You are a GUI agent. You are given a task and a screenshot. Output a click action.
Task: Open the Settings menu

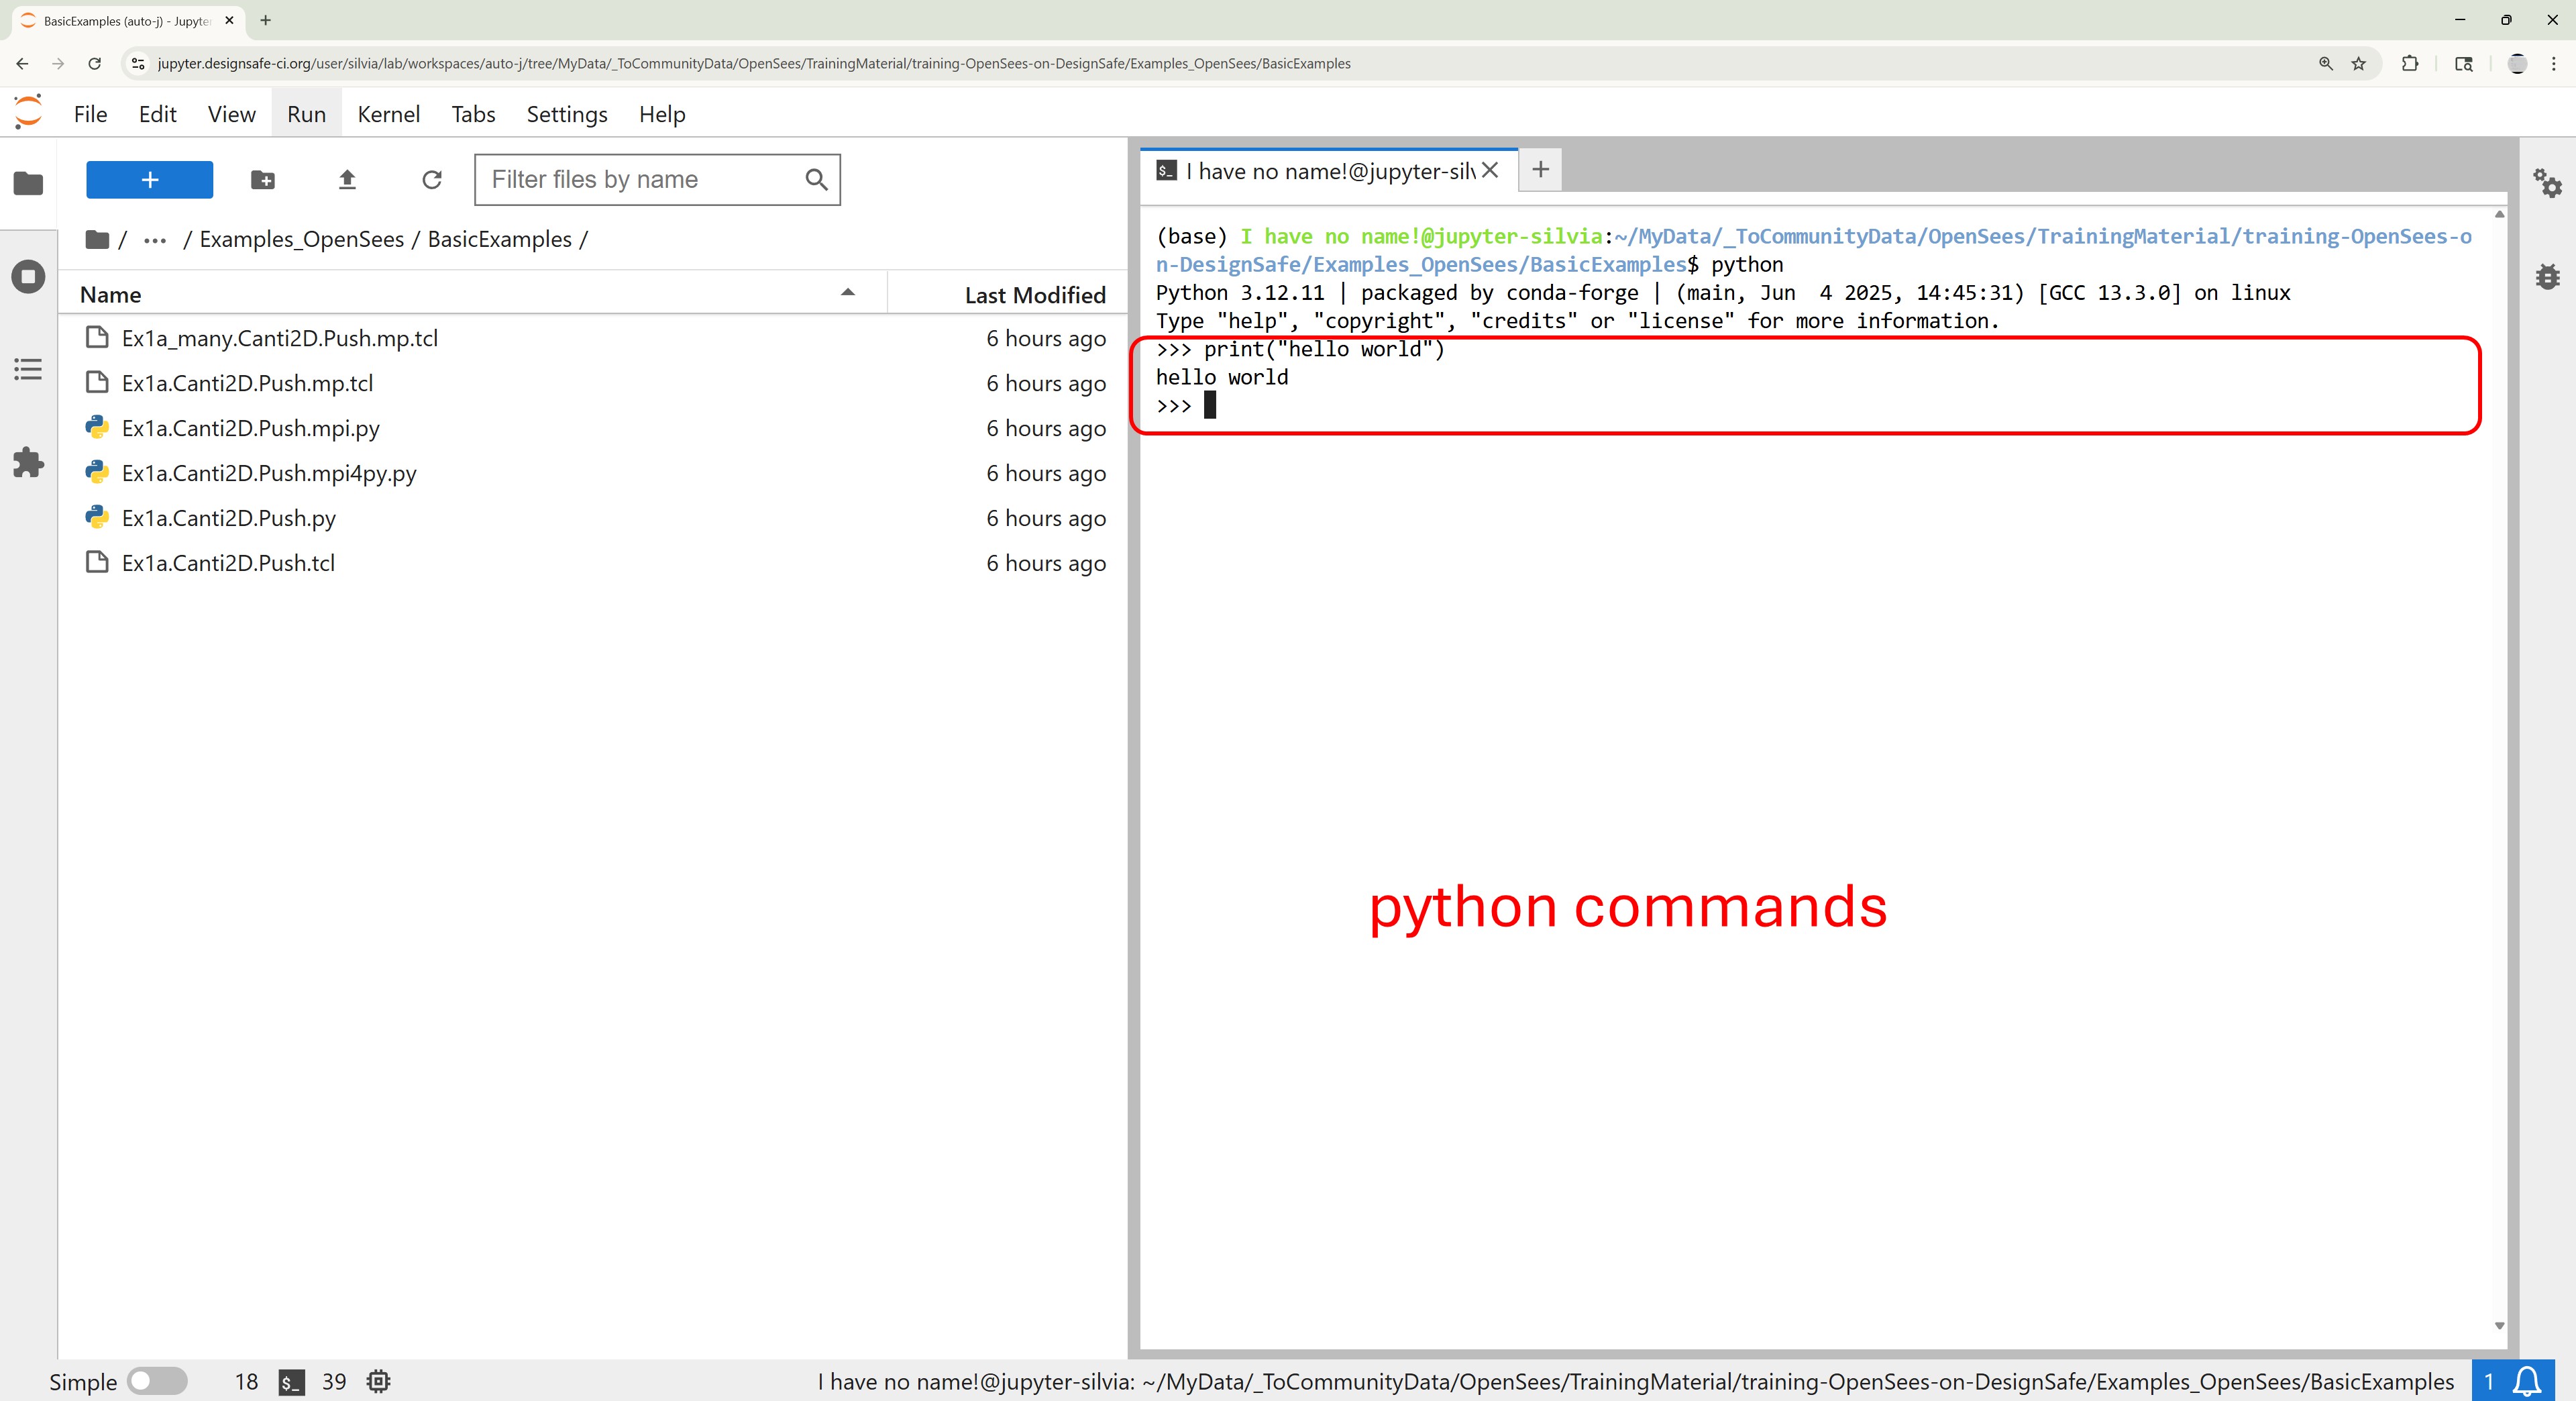[x=566, y=114]
